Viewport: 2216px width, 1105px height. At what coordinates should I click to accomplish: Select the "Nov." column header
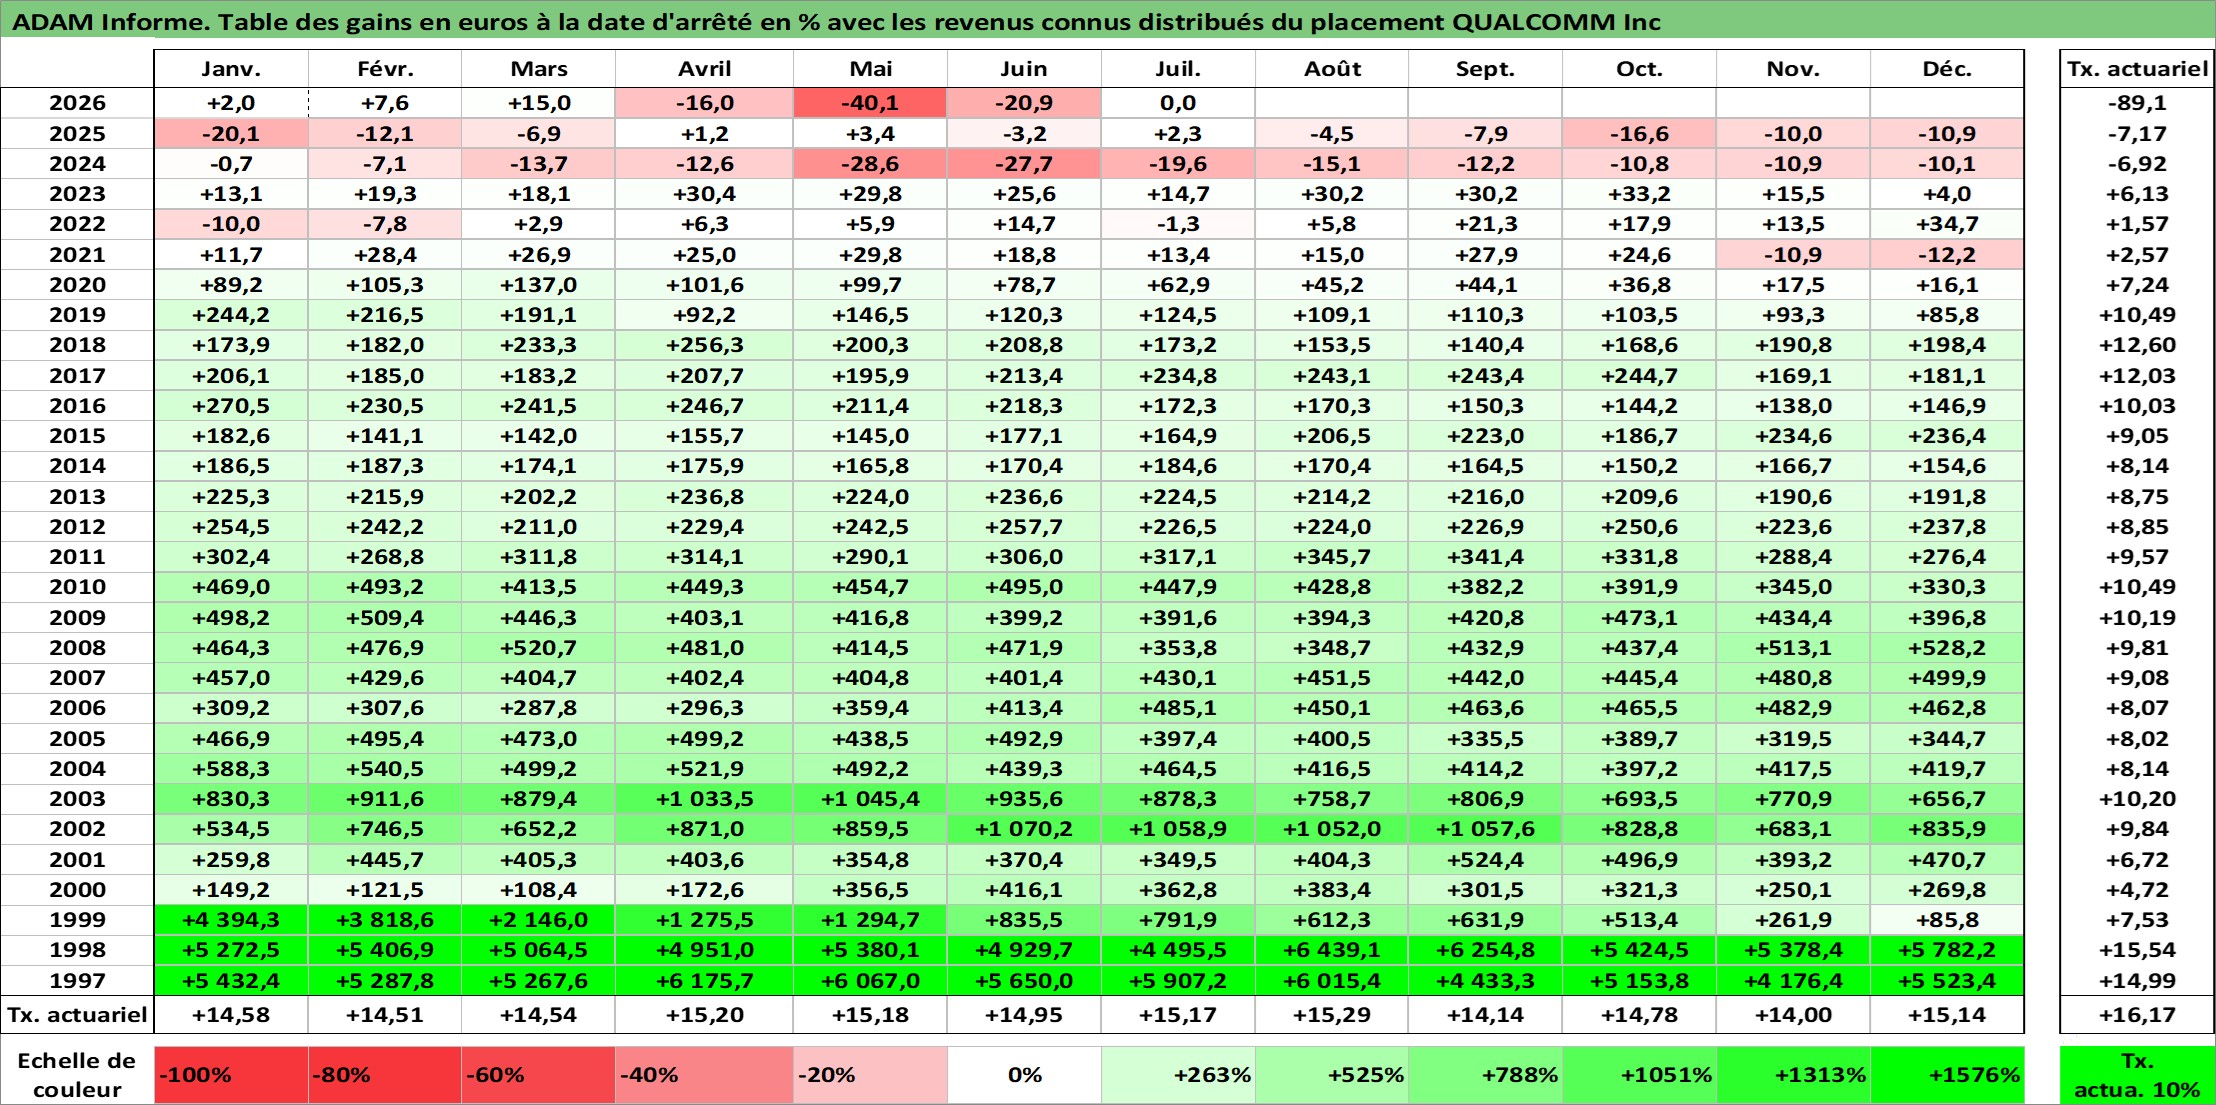1793,69
